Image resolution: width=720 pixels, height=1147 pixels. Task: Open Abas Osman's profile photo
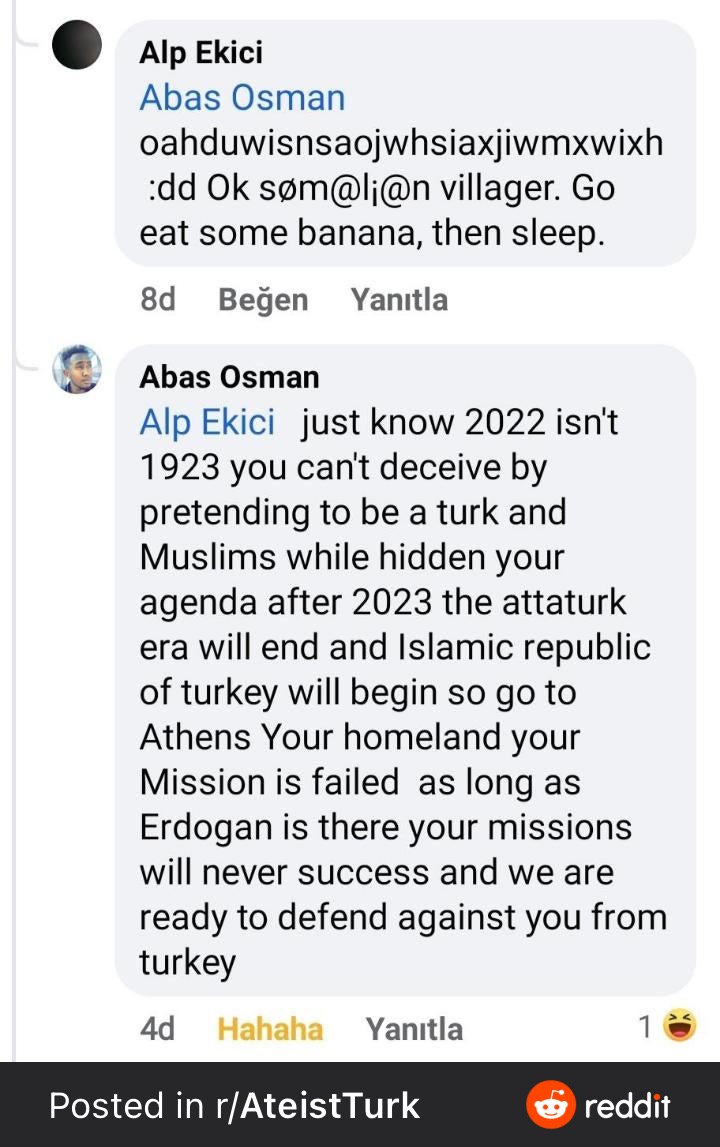click(x=77, y=369)
